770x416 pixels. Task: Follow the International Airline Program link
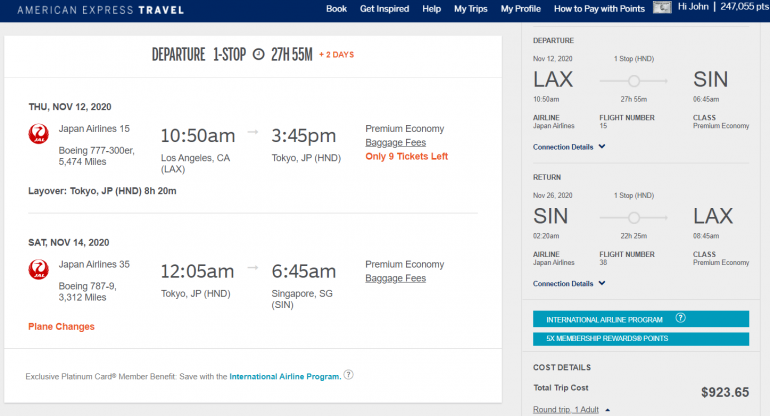point(285,376)
